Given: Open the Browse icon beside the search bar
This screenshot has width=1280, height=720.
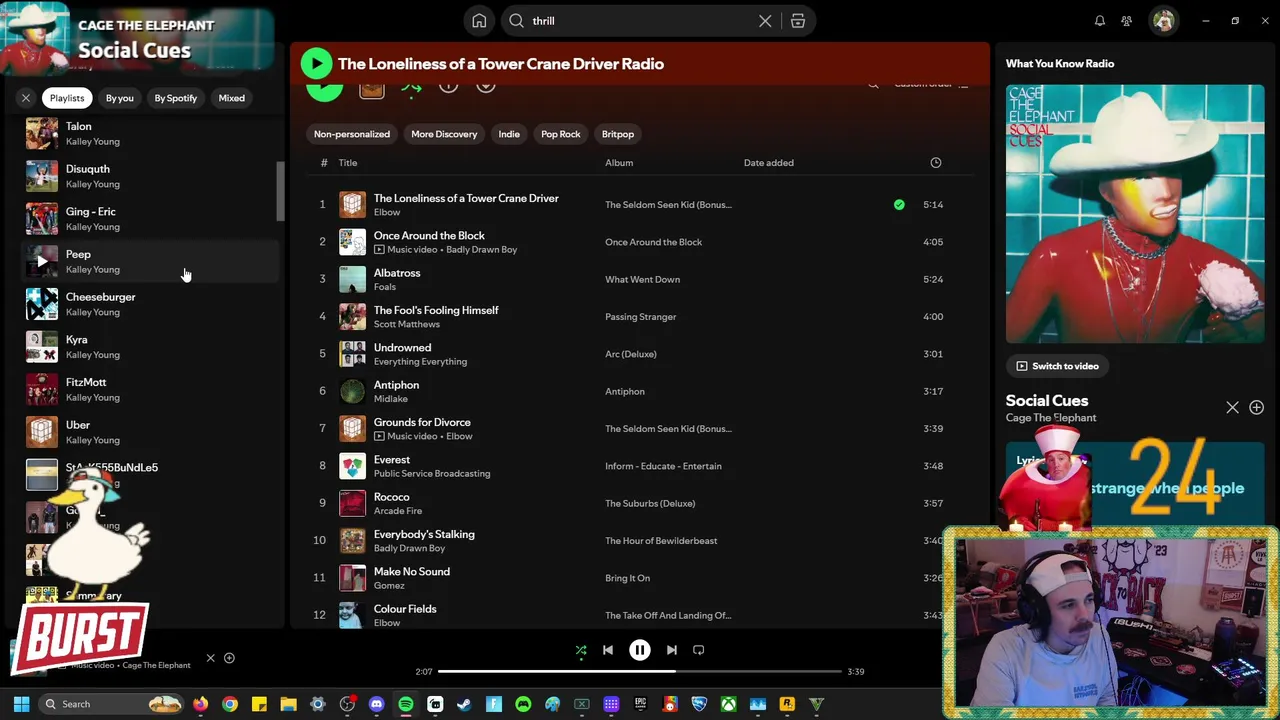Looking at the screenshot, I should [798, 21].
